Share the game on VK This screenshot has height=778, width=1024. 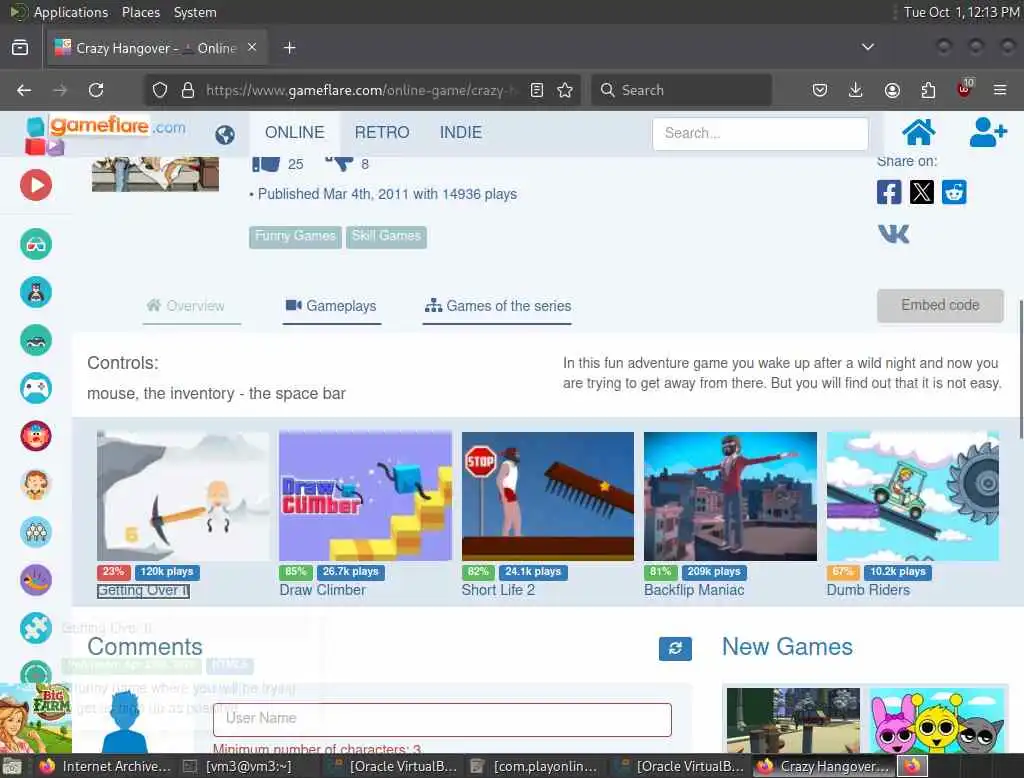click(x=893, y=234)
